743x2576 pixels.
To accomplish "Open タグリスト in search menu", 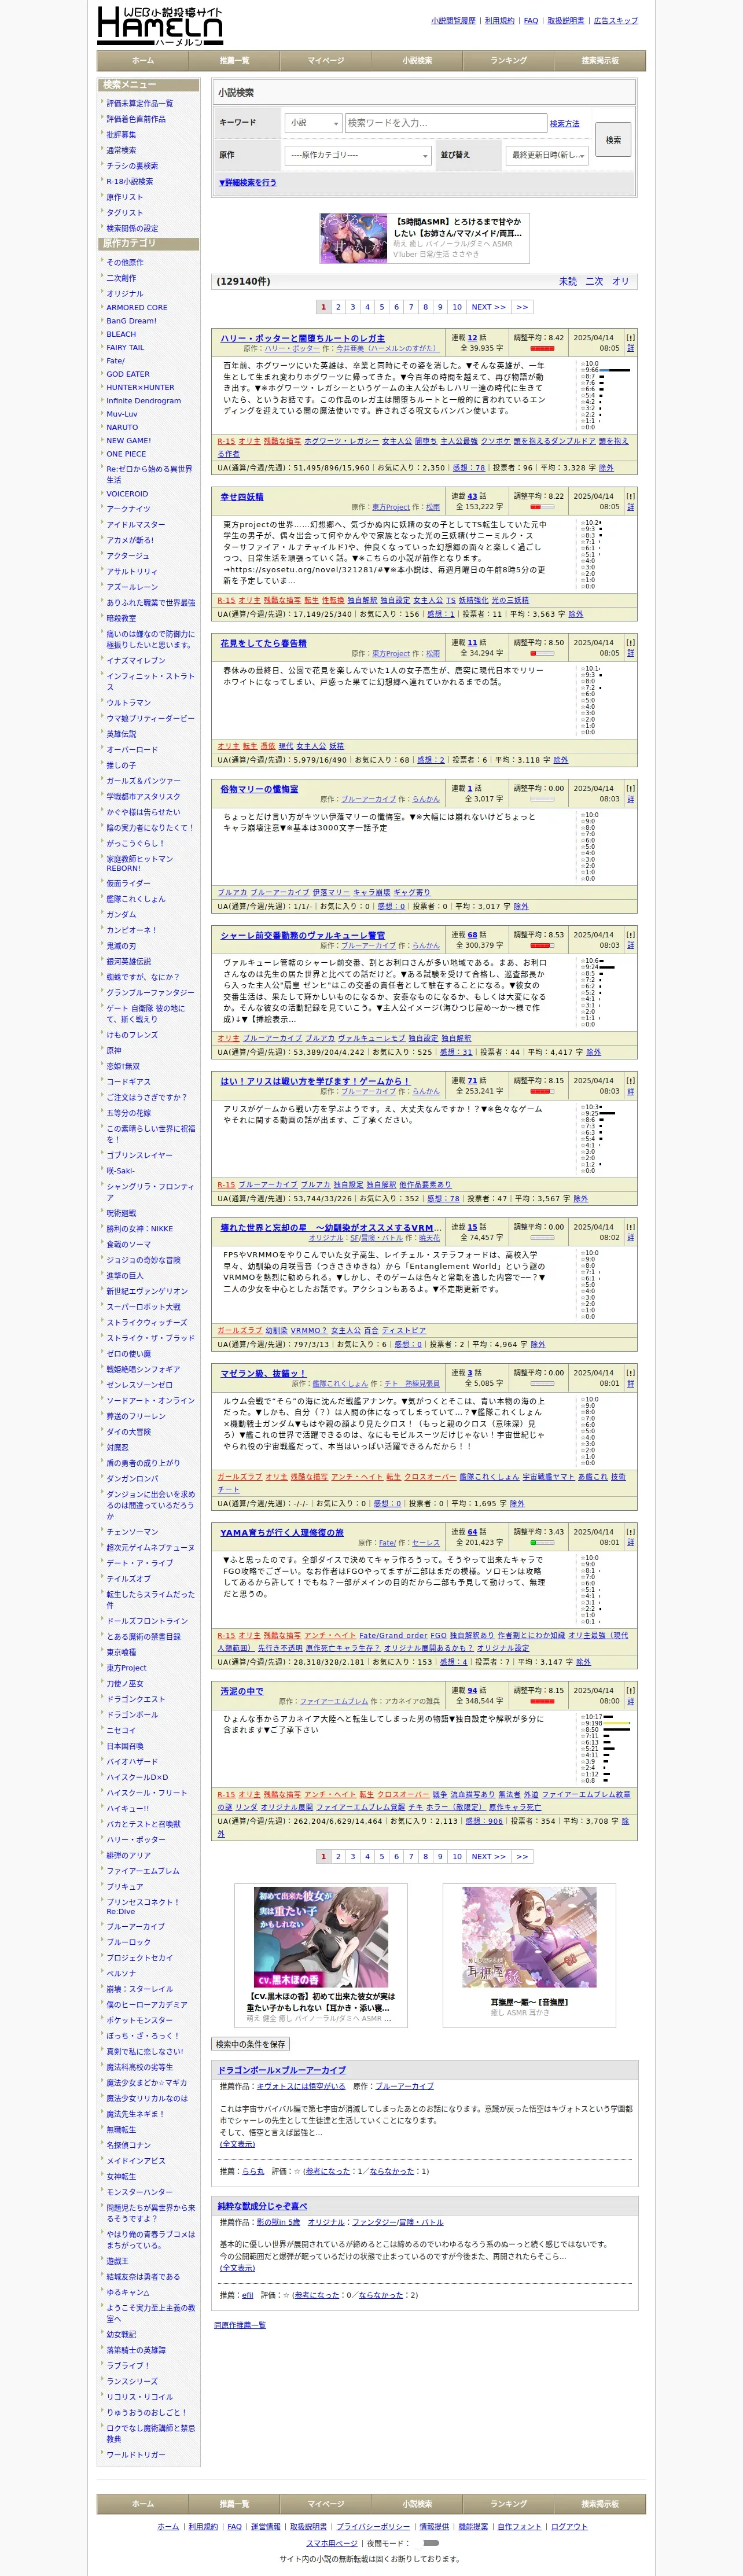I will pos(125,213).
